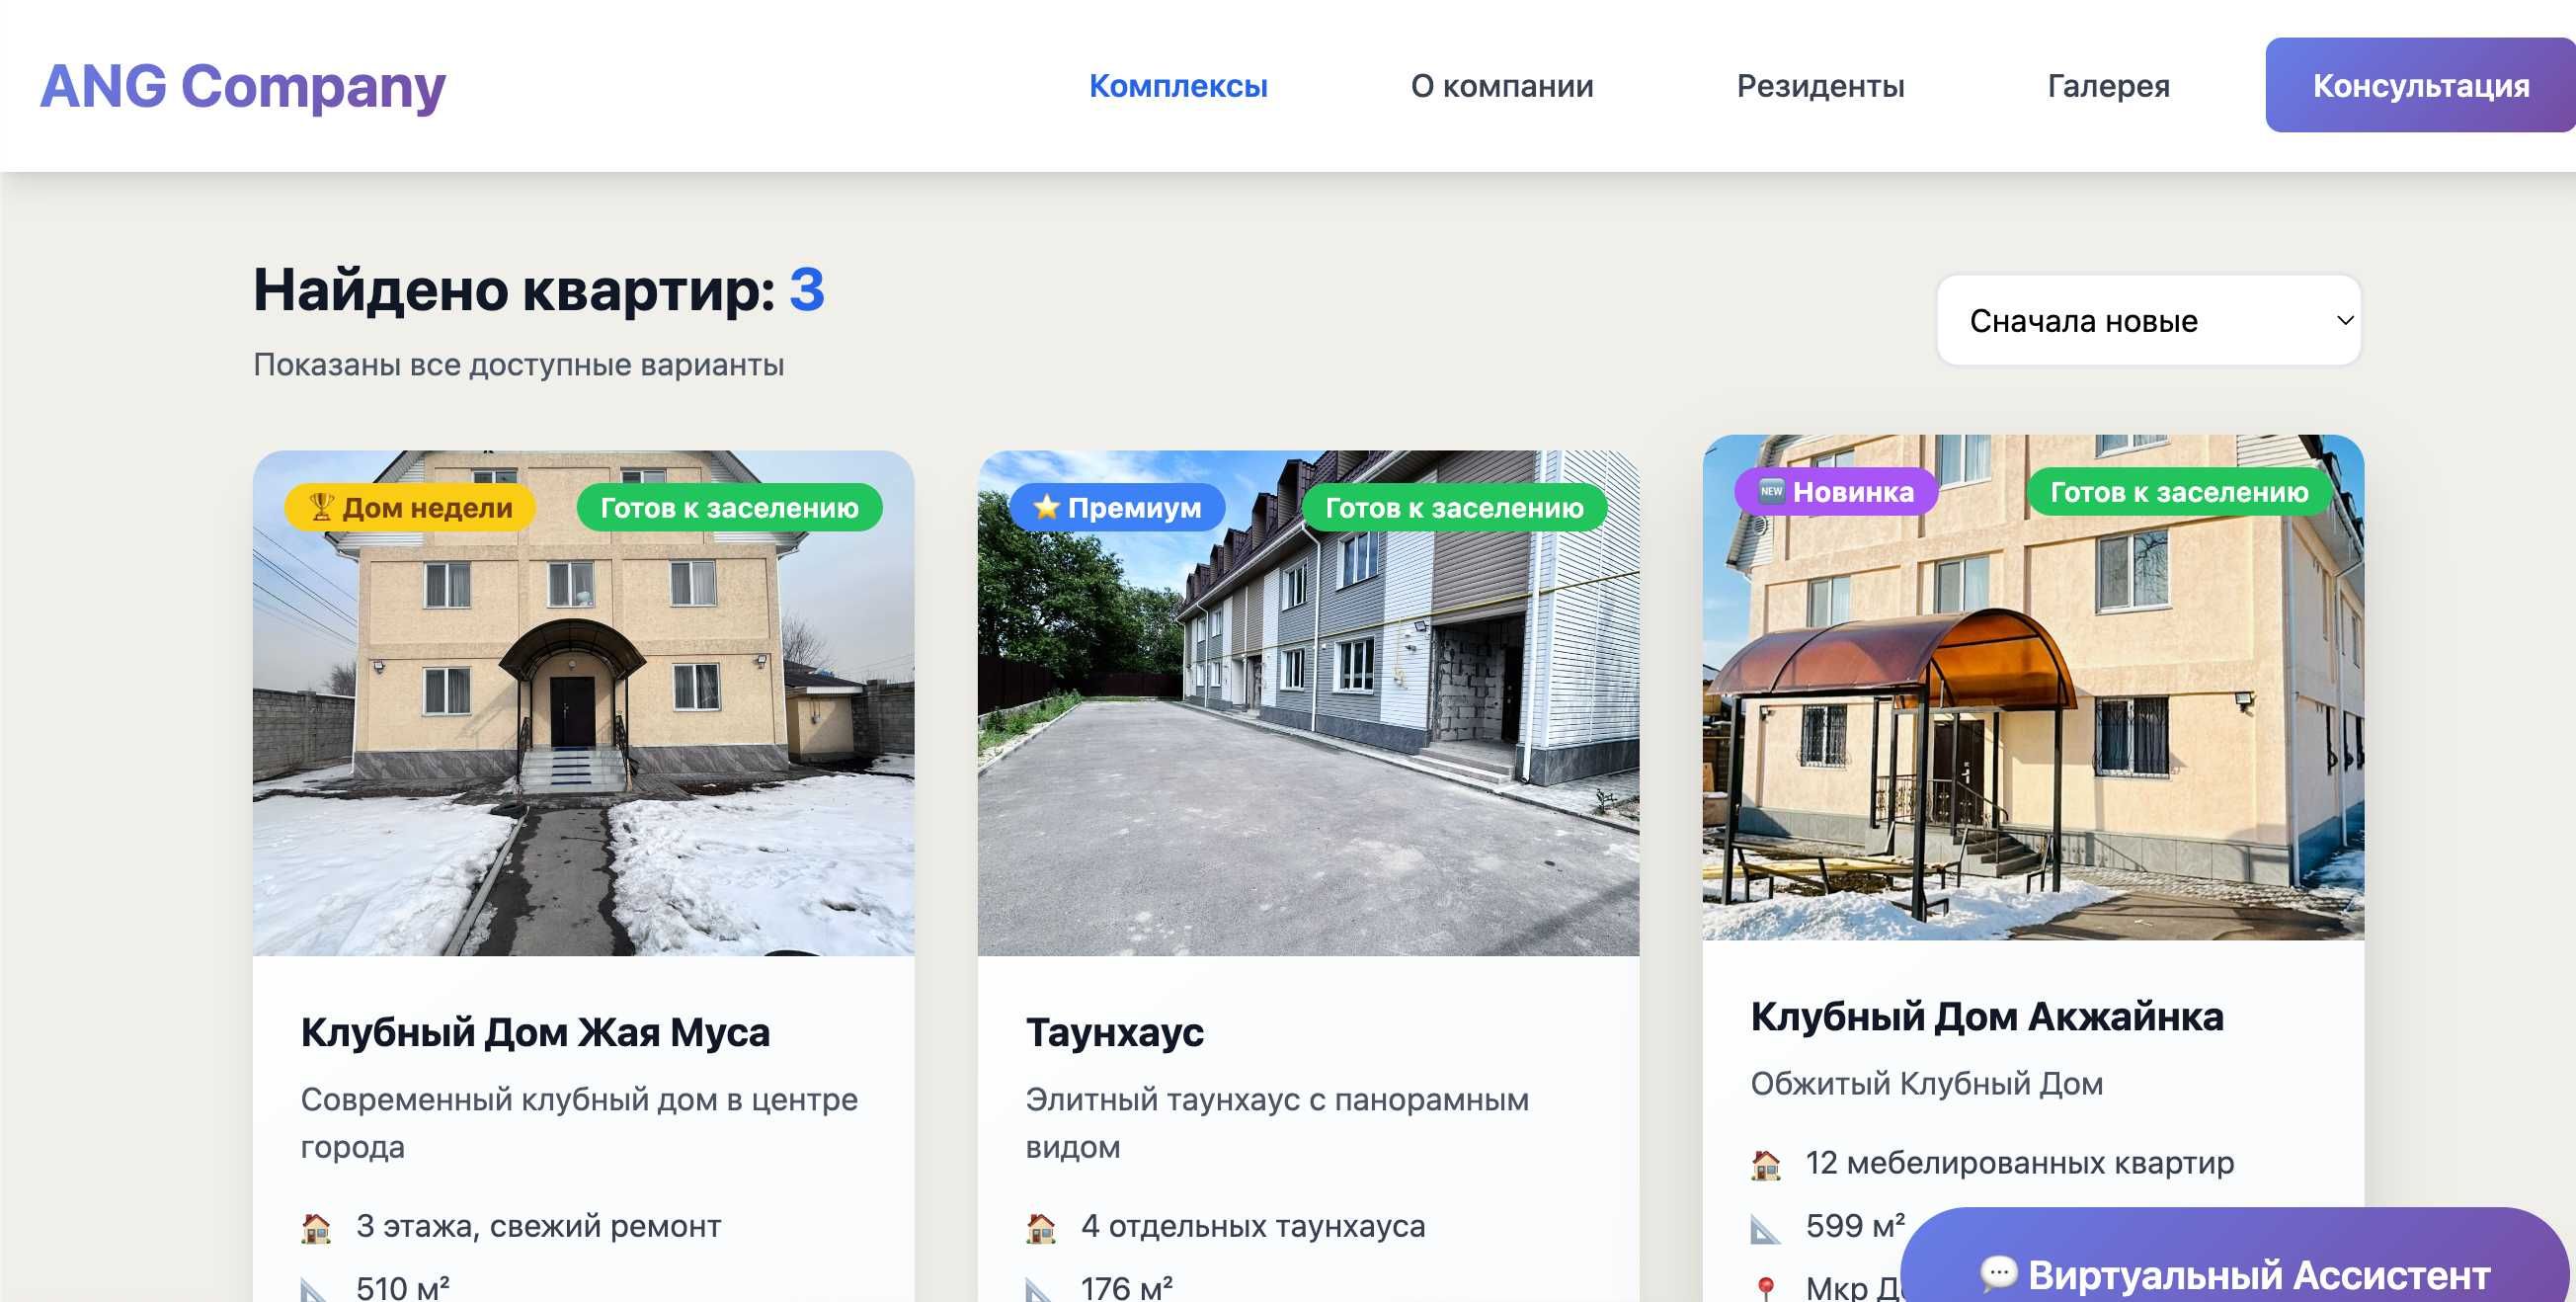The height and width of the screenshot is (1302, 2576).
Task: Click the NEW icon in Новинка badge
Action: point(1771,491)
